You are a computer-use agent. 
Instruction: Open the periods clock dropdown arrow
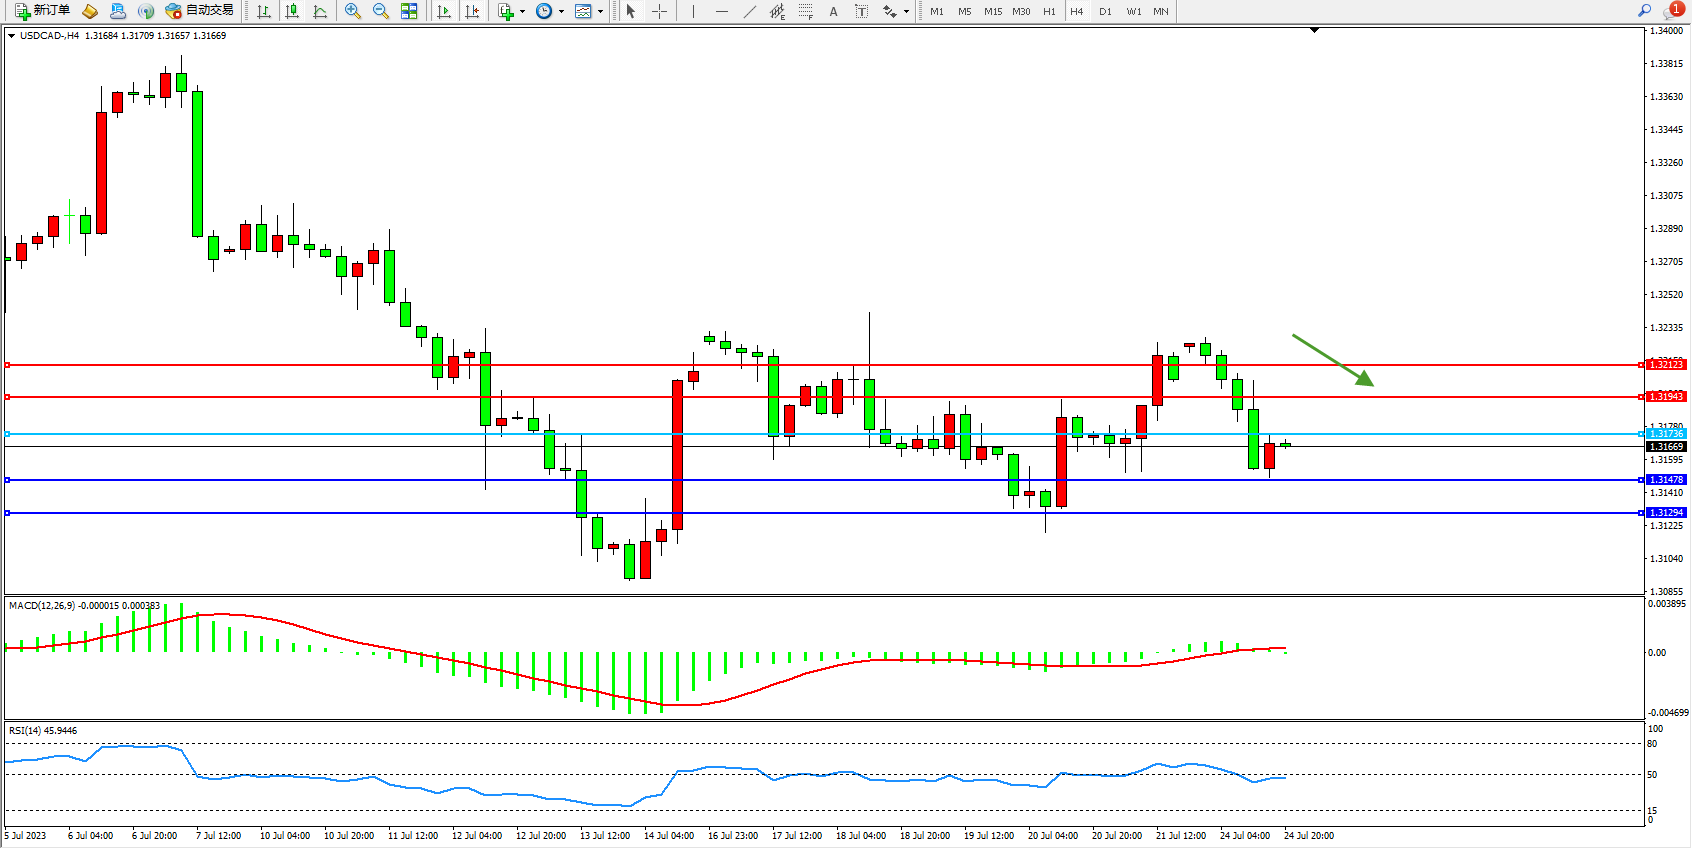[561, 12]
